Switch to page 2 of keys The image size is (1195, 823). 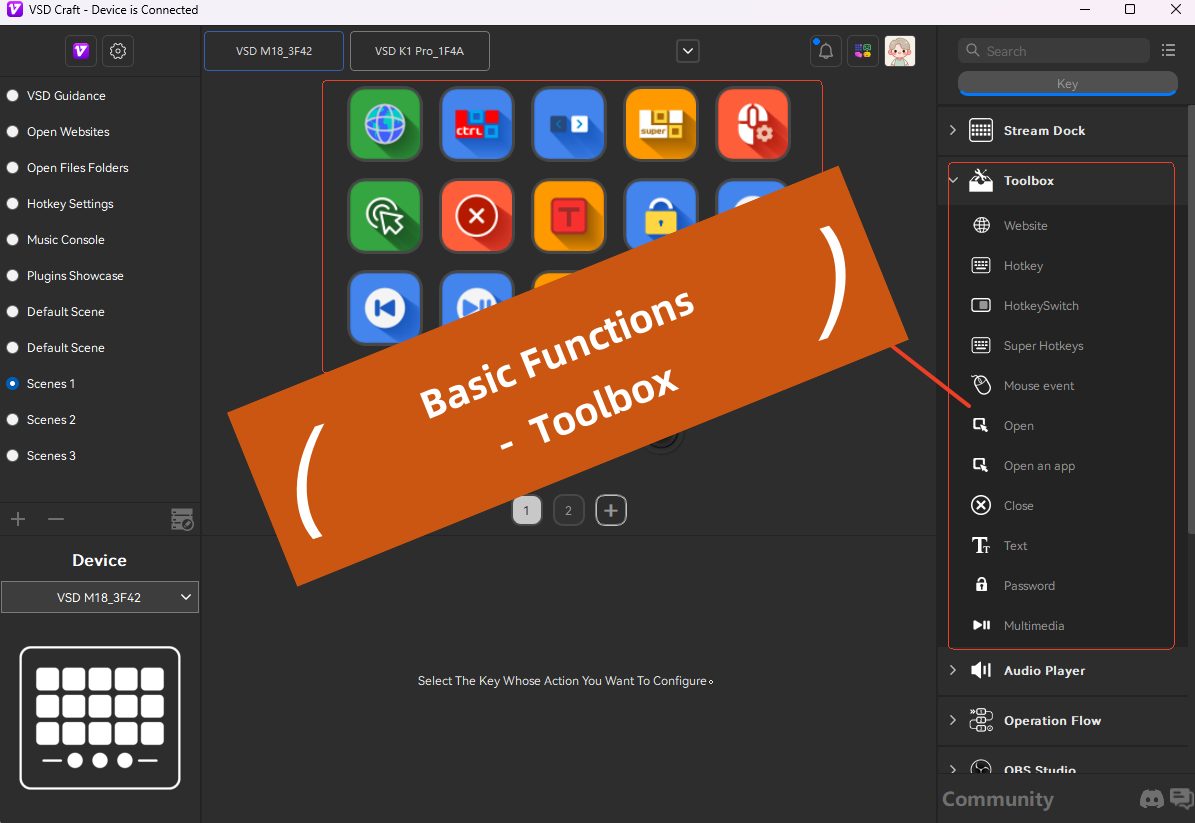coord(568,511)
